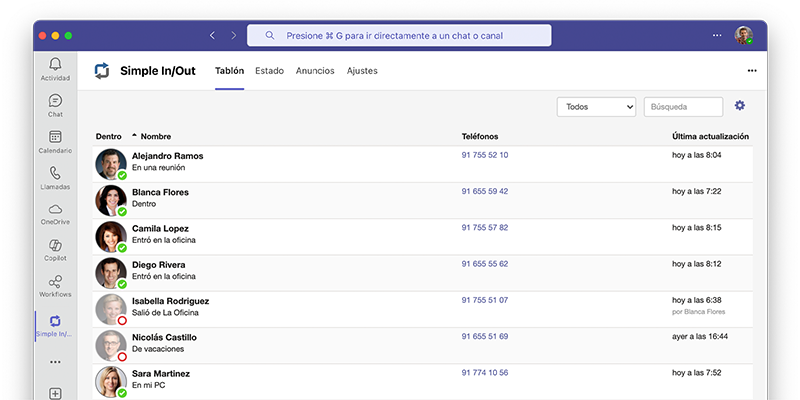Click Isabella Rodriguez's red out badge
This screenshot has height=400, width=800.
[122, 320]
